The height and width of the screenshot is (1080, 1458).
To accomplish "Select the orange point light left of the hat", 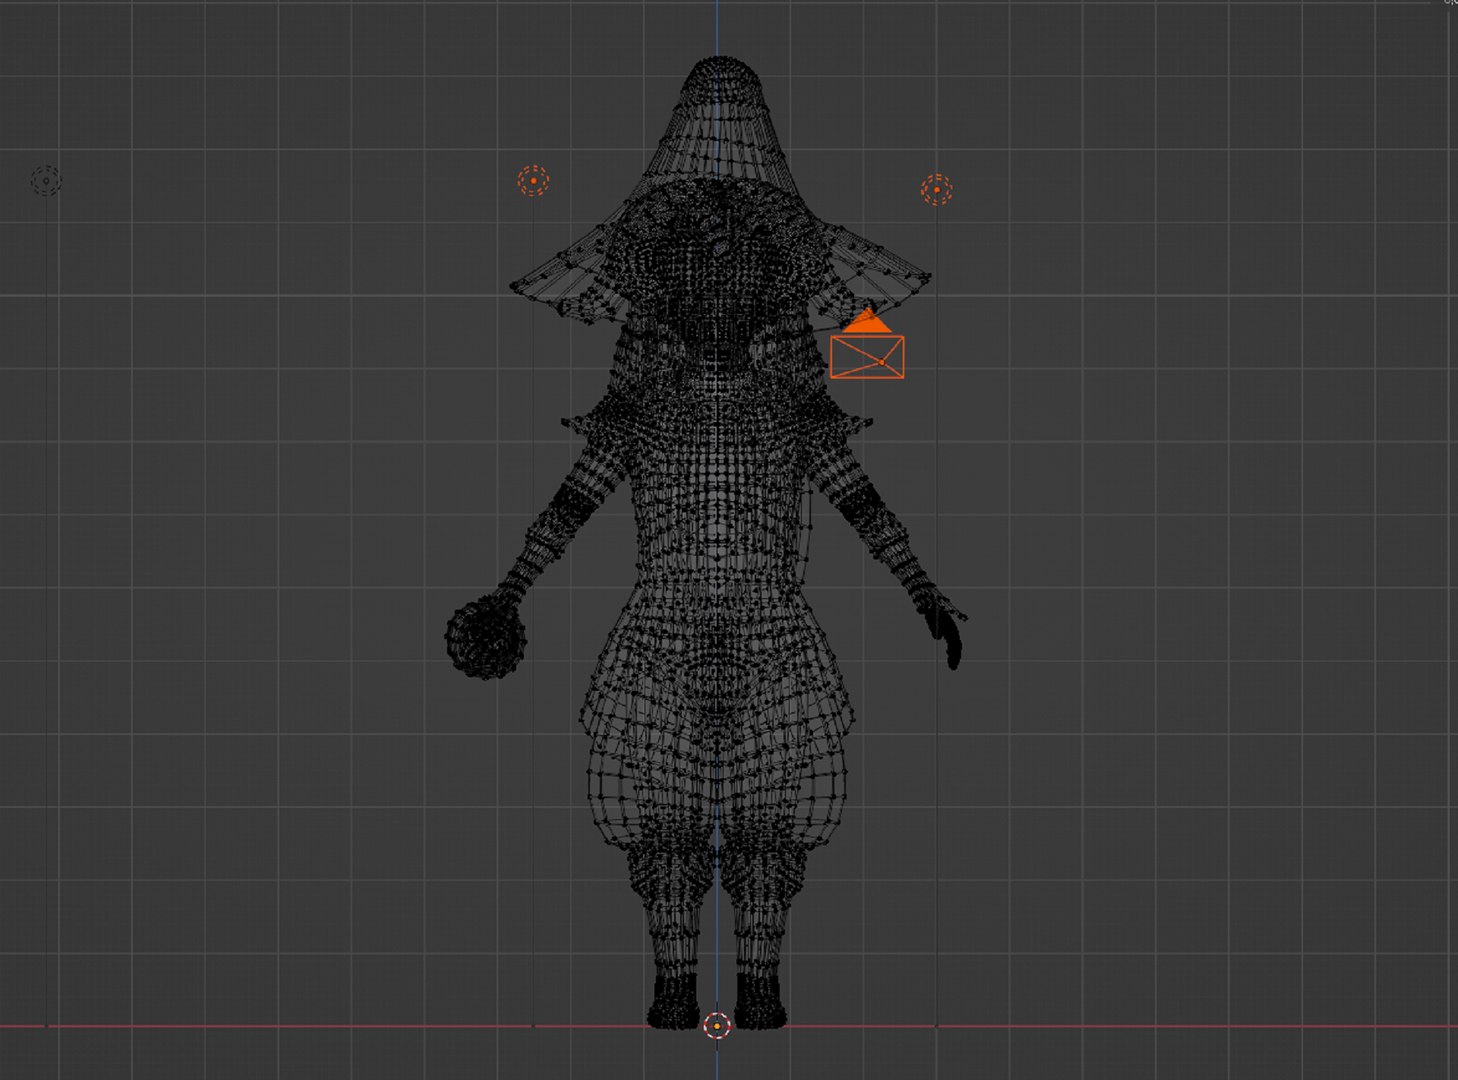I will pyautogui.click(x=534, y=181).
